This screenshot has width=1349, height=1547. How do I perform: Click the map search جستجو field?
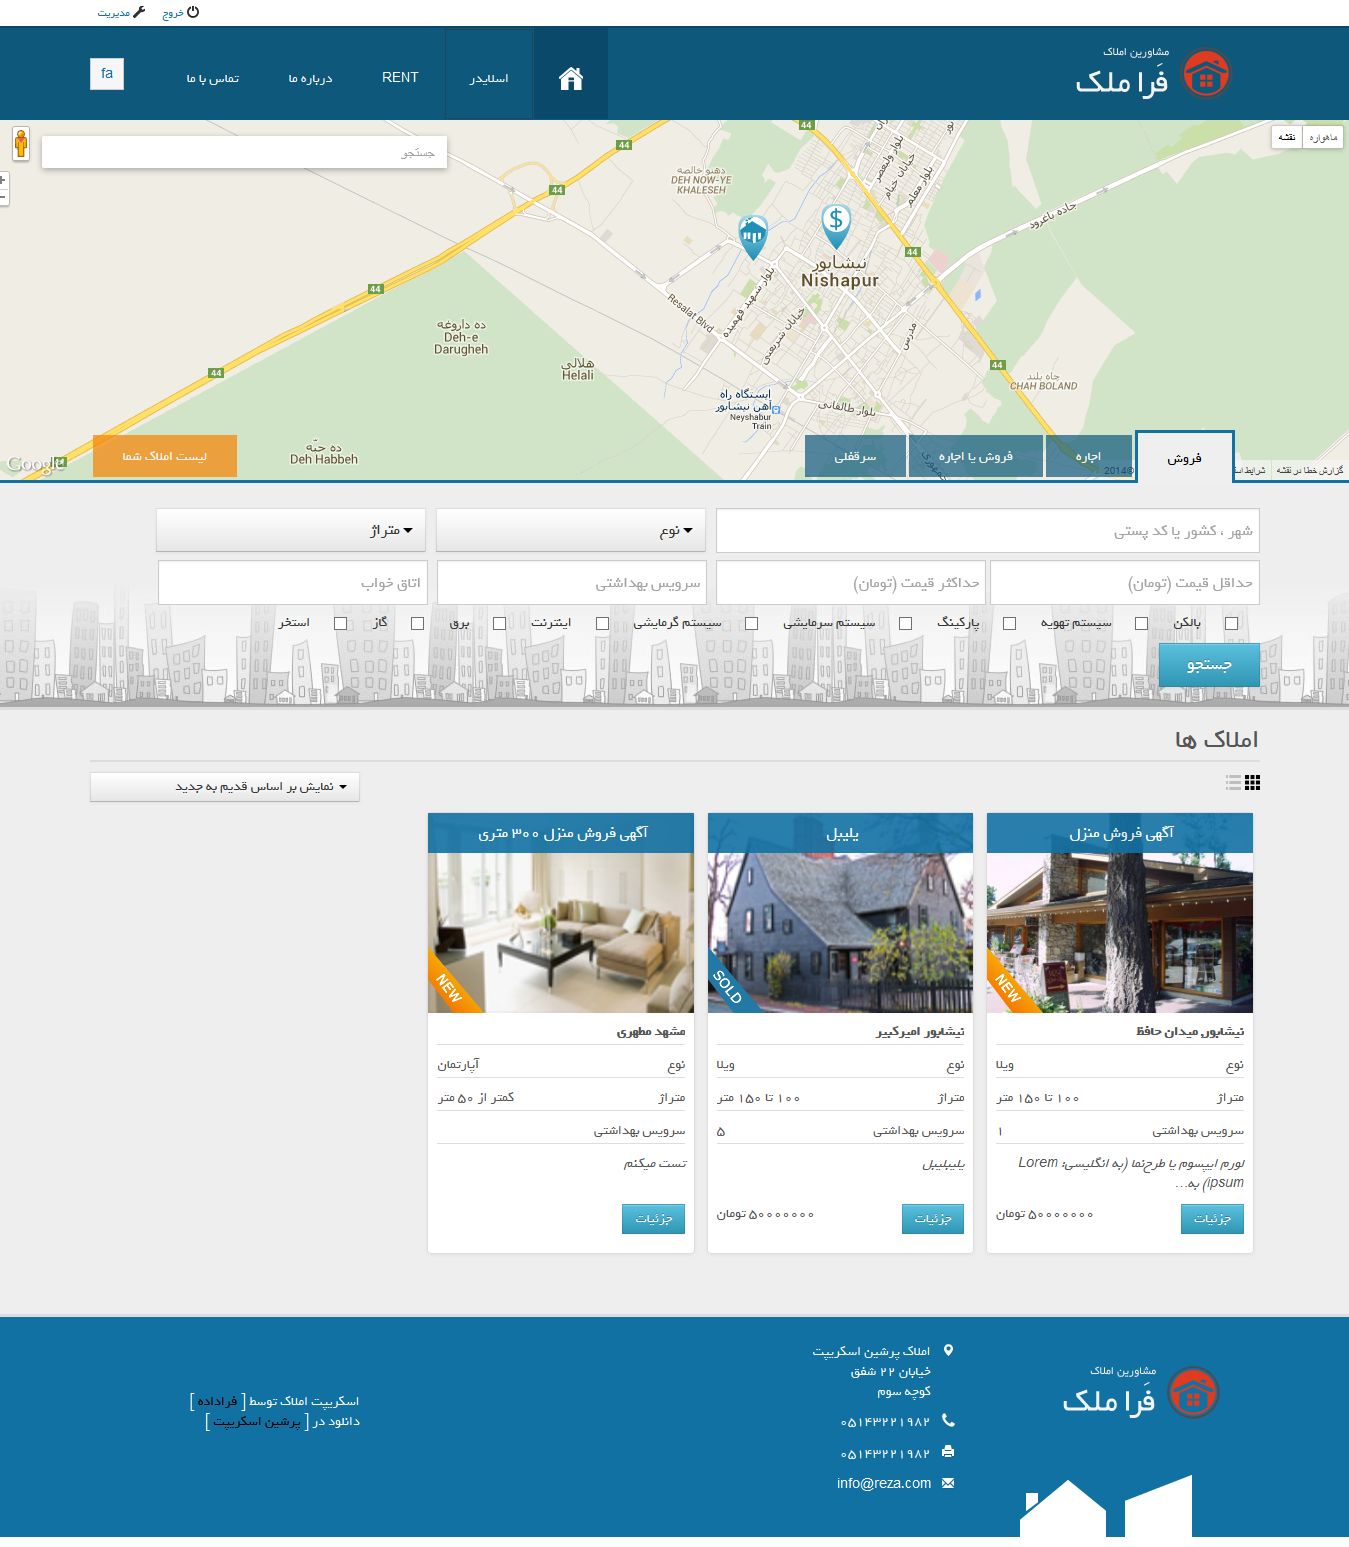[x=244, y=153]
